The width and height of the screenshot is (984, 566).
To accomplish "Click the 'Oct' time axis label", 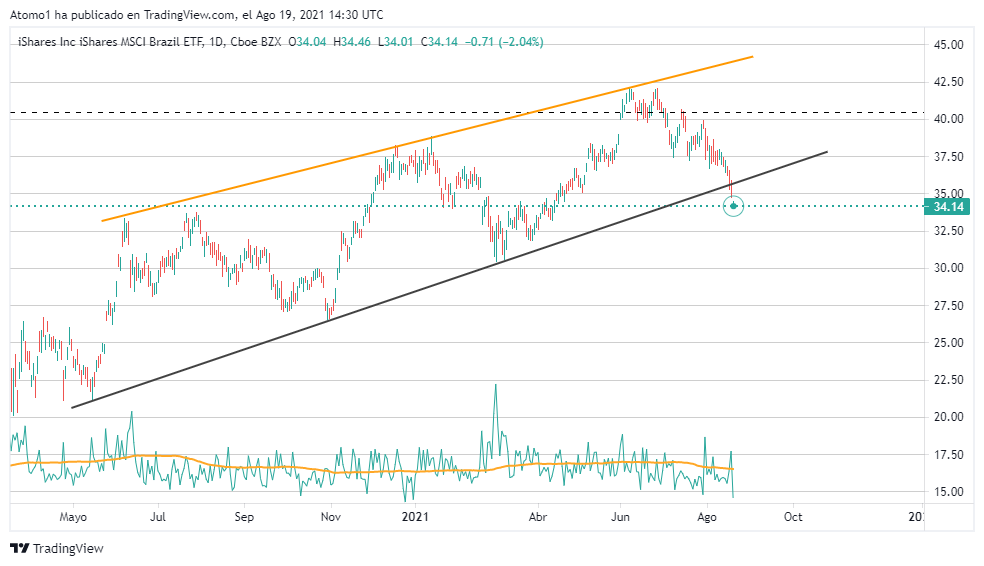I will pos(793,517).
